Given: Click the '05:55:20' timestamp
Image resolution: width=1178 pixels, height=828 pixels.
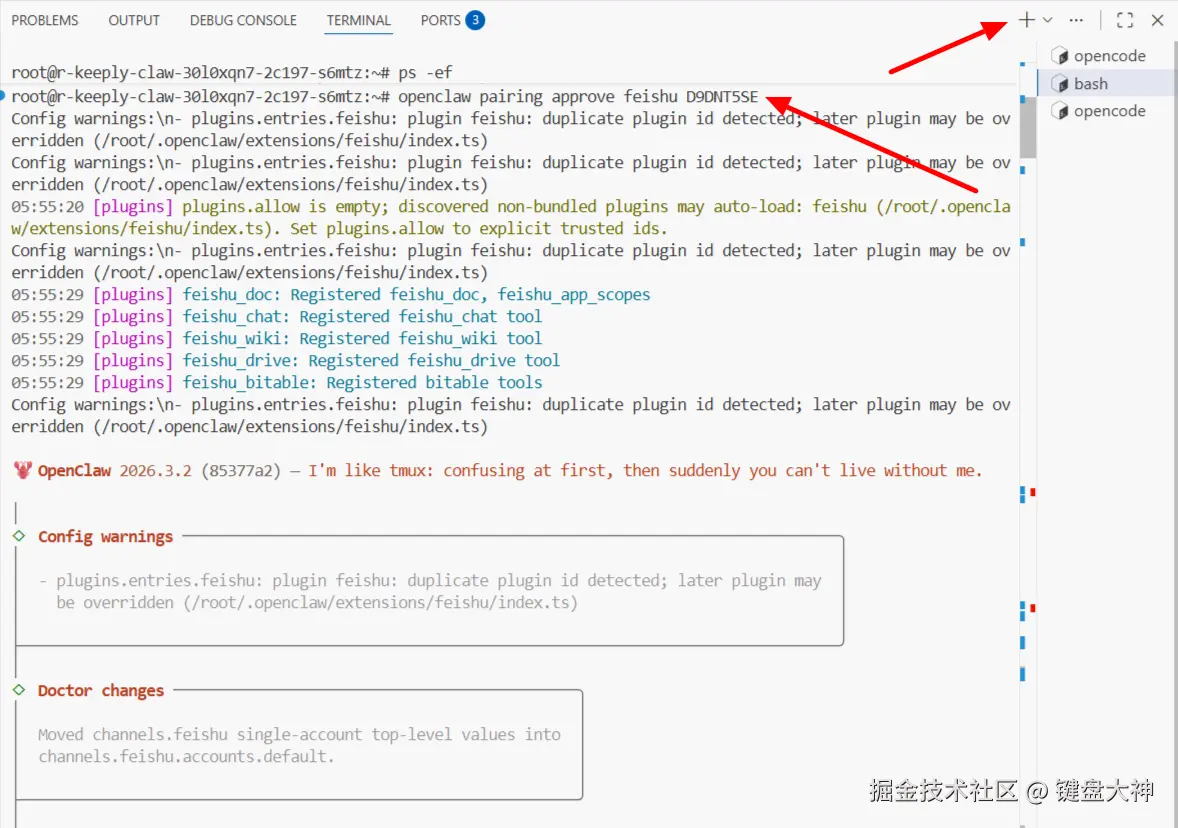Looking at the screenshot, I should [47, 207].
